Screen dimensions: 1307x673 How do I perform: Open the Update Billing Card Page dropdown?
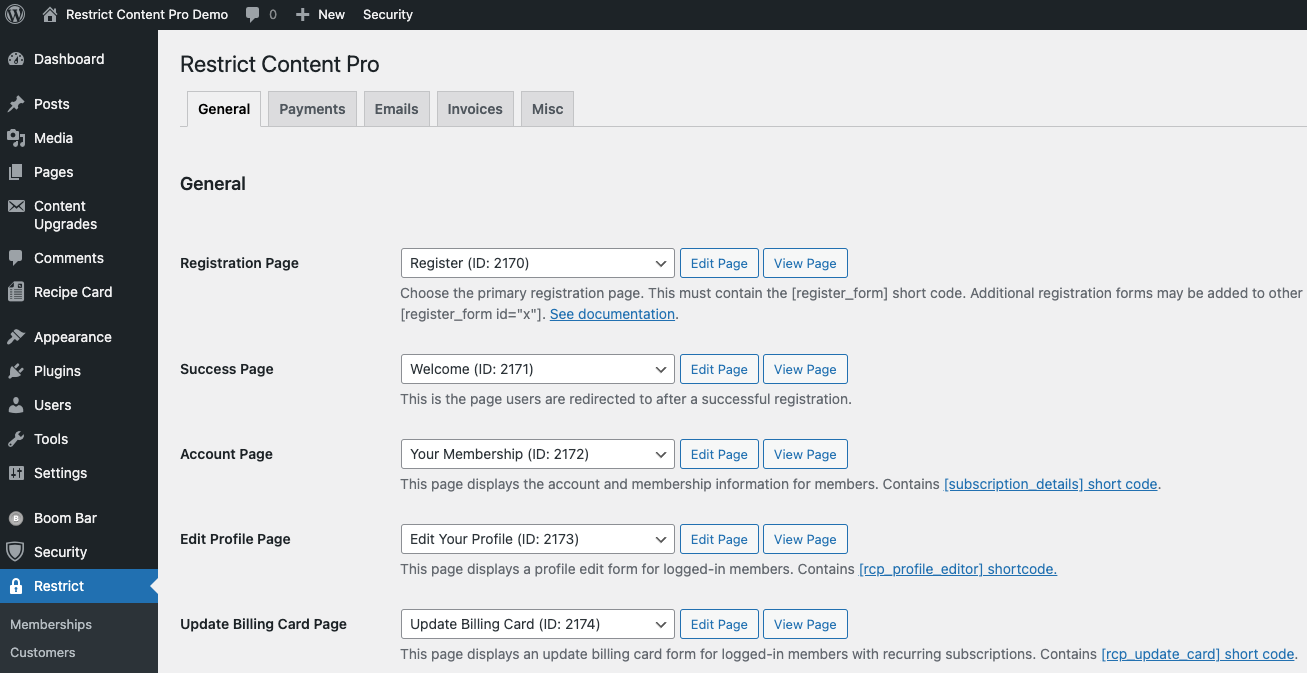pos(537,624)
